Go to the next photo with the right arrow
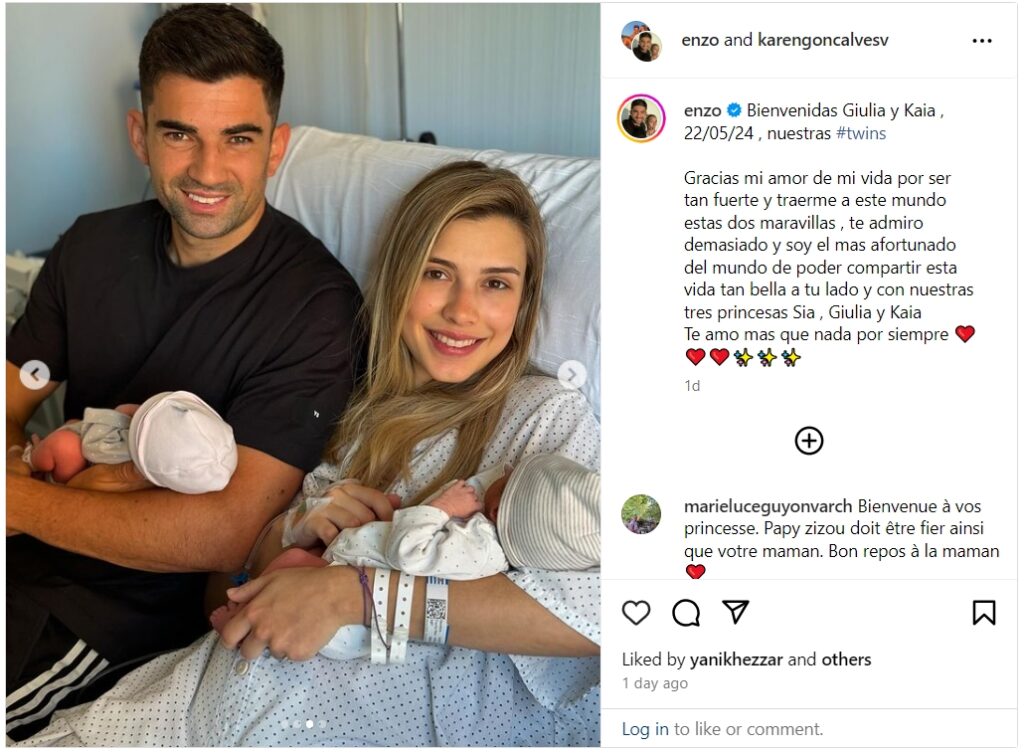1024x754 pixels. pos(571,375)
